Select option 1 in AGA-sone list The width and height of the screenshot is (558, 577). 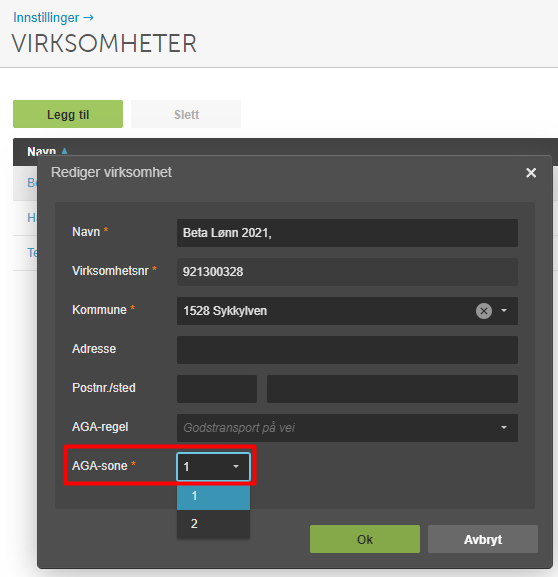pyautogui.click(x=213, y=496)
